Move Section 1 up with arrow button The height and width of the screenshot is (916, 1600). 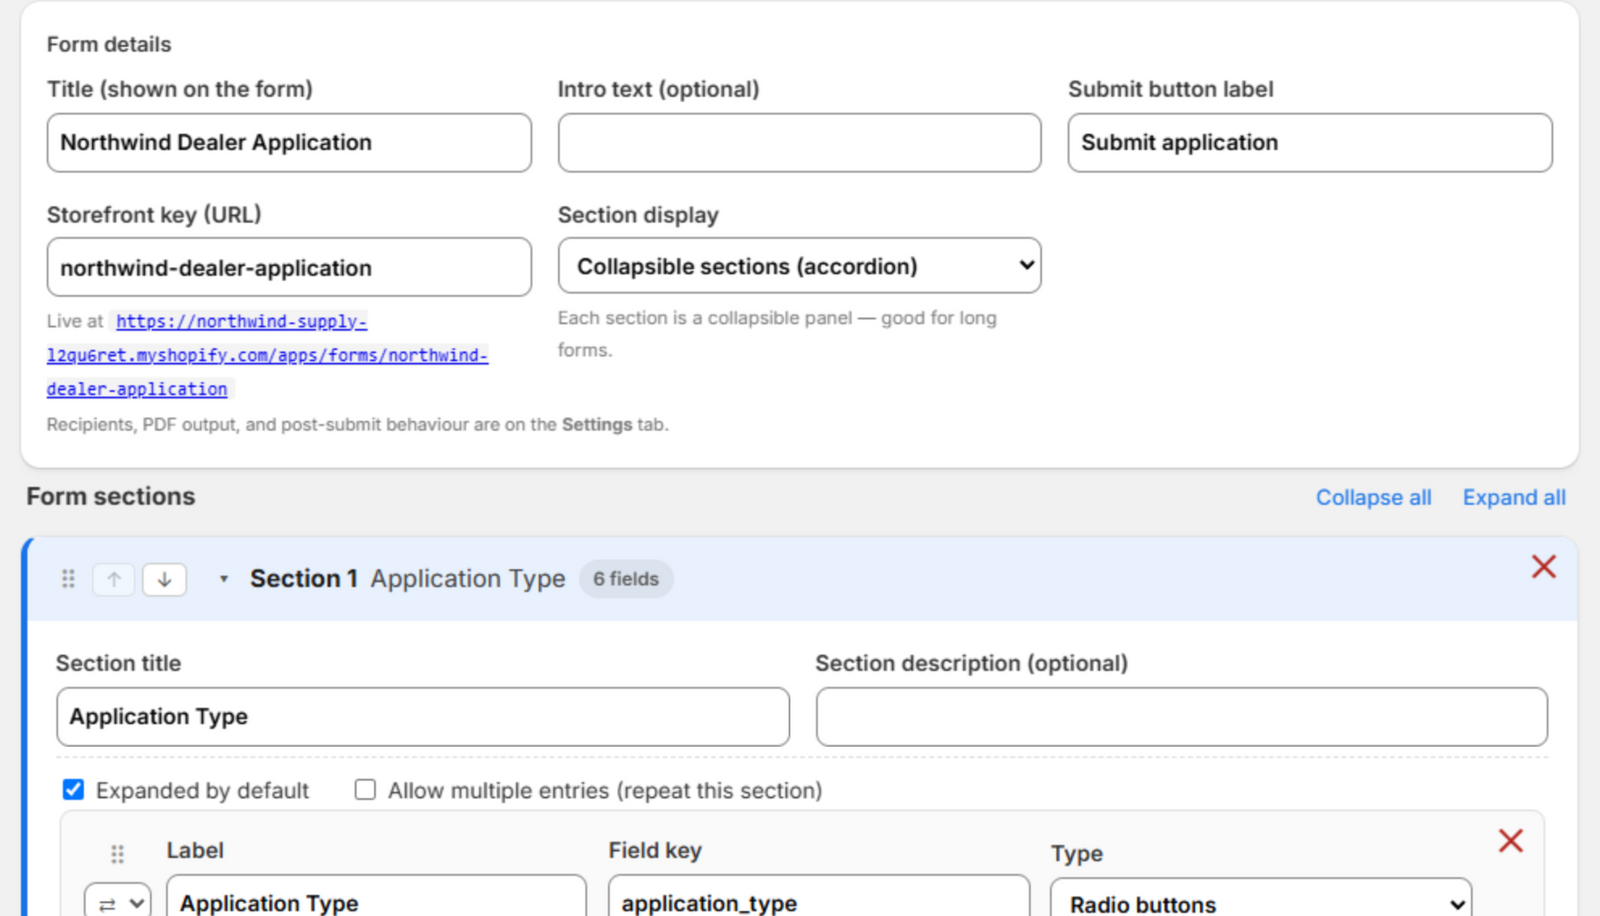114,579
